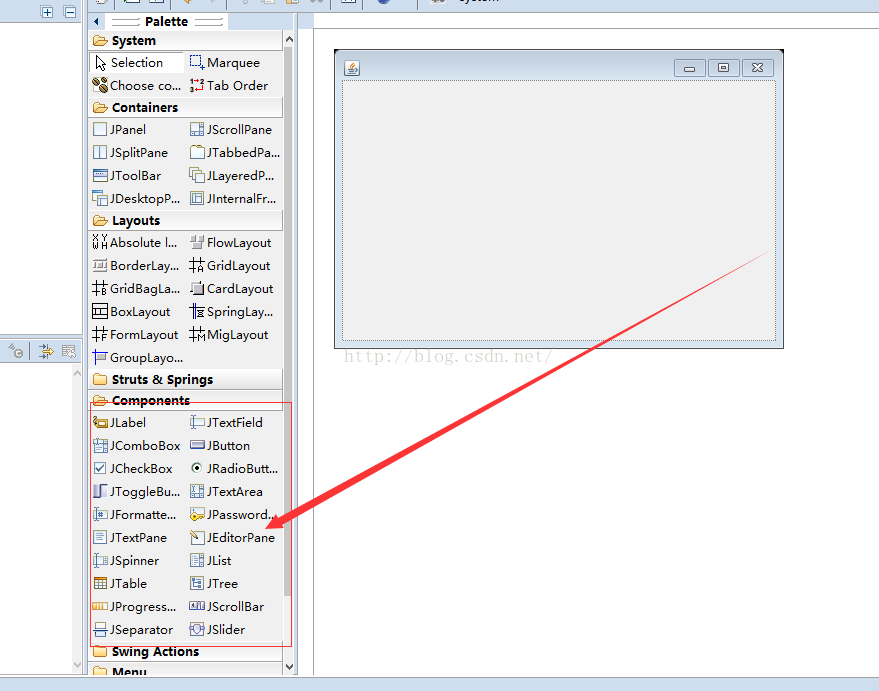This screenshot has width=879, height=691.
Task: Collapse the Layouts palette category
Action: click(186, 220)
